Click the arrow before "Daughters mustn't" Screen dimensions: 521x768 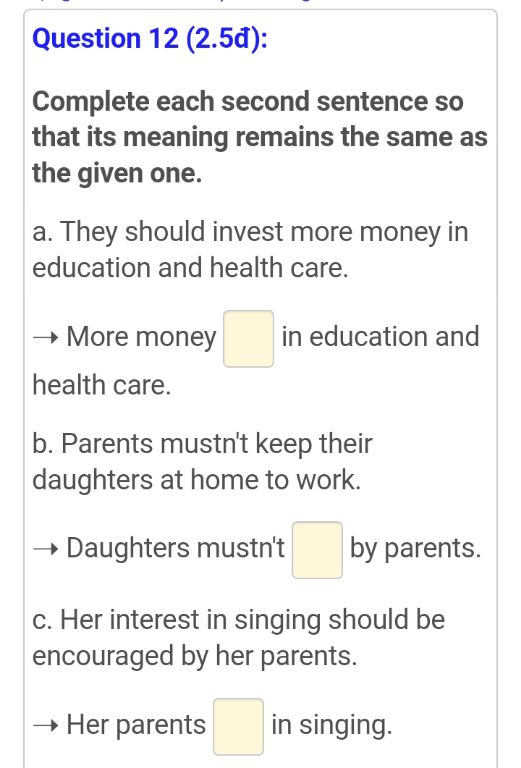pyautogui.click(x=46, y=549)
